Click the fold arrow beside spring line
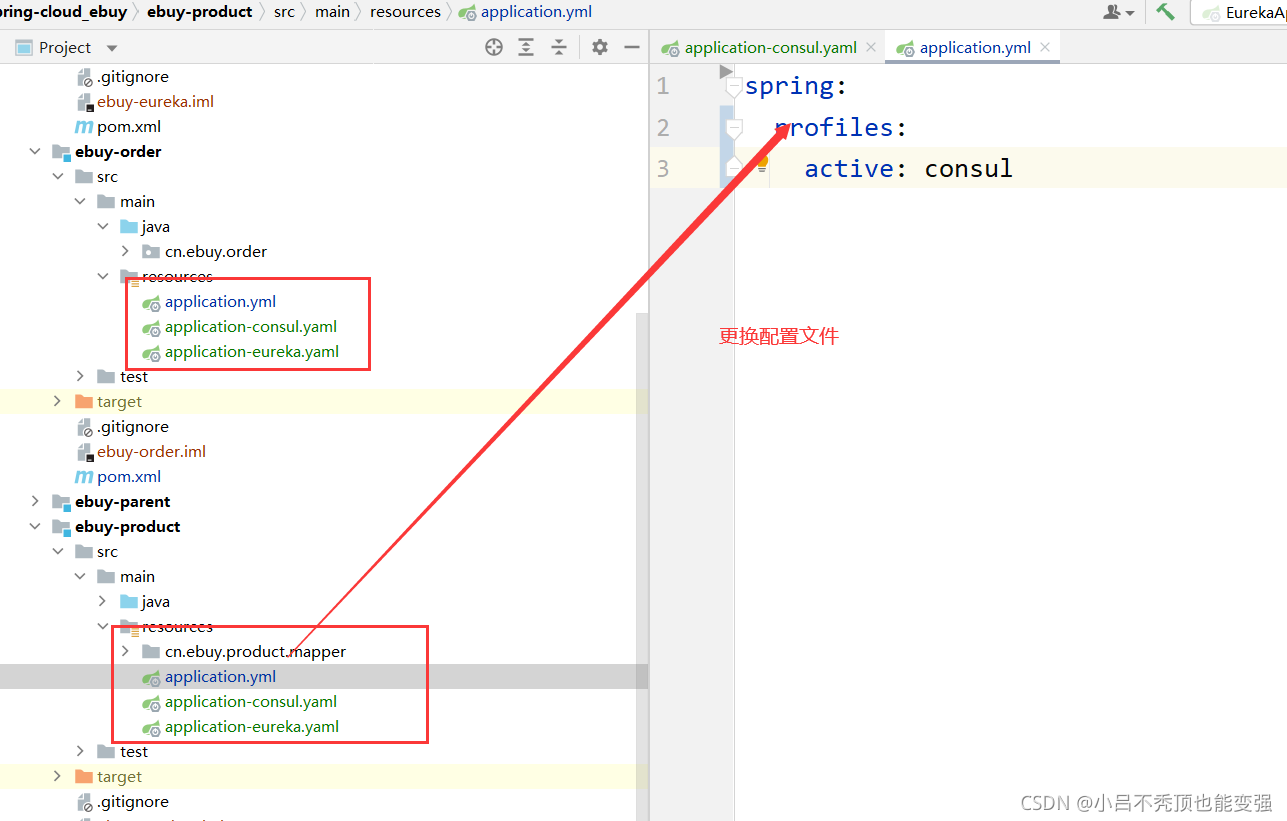 [734, 87]
